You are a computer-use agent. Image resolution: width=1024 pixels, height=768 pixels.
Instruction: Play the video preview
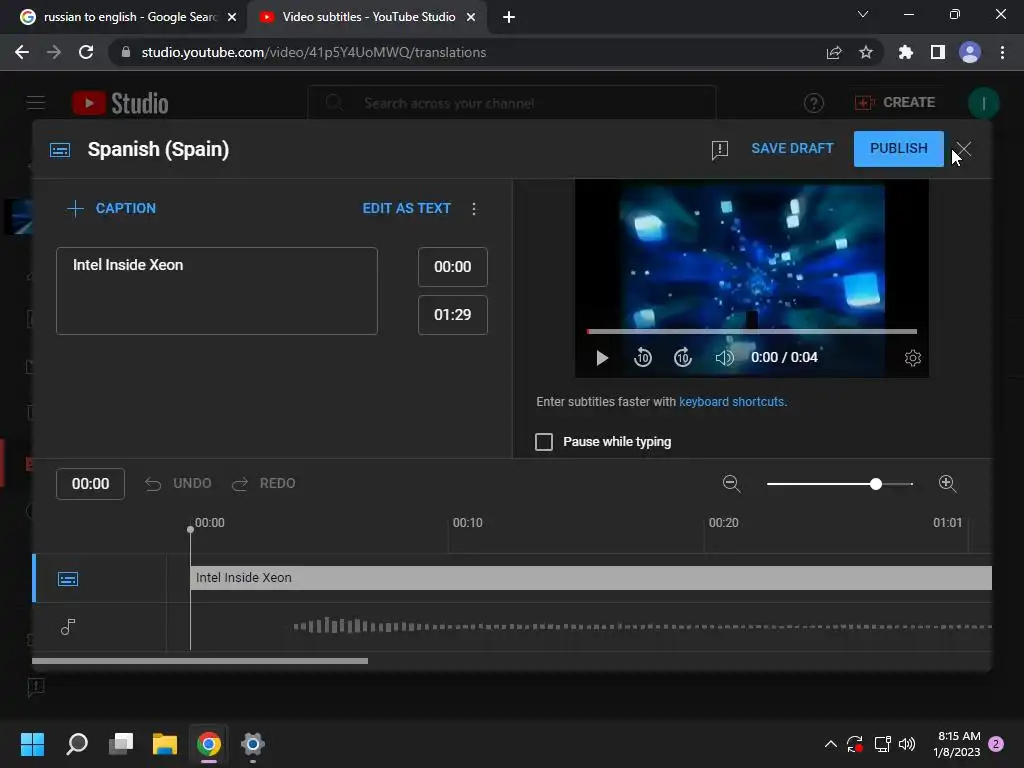click(601, 358)
